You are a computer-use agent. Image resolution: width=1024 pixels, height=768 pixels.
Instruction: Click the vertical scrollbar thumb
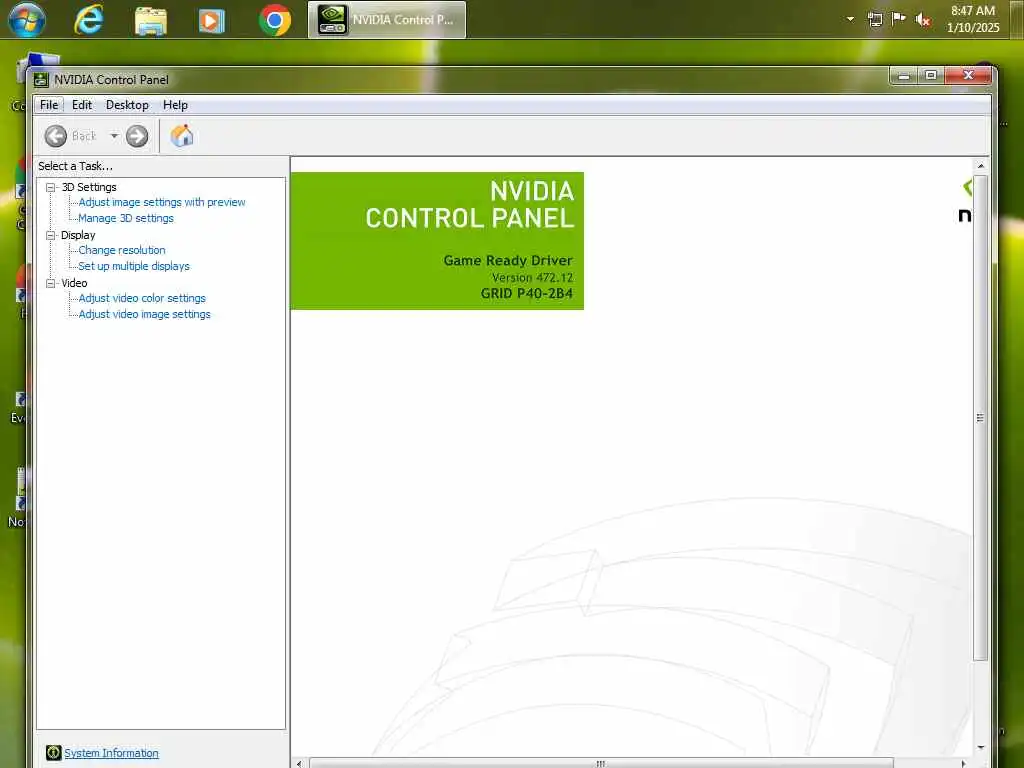980,418
